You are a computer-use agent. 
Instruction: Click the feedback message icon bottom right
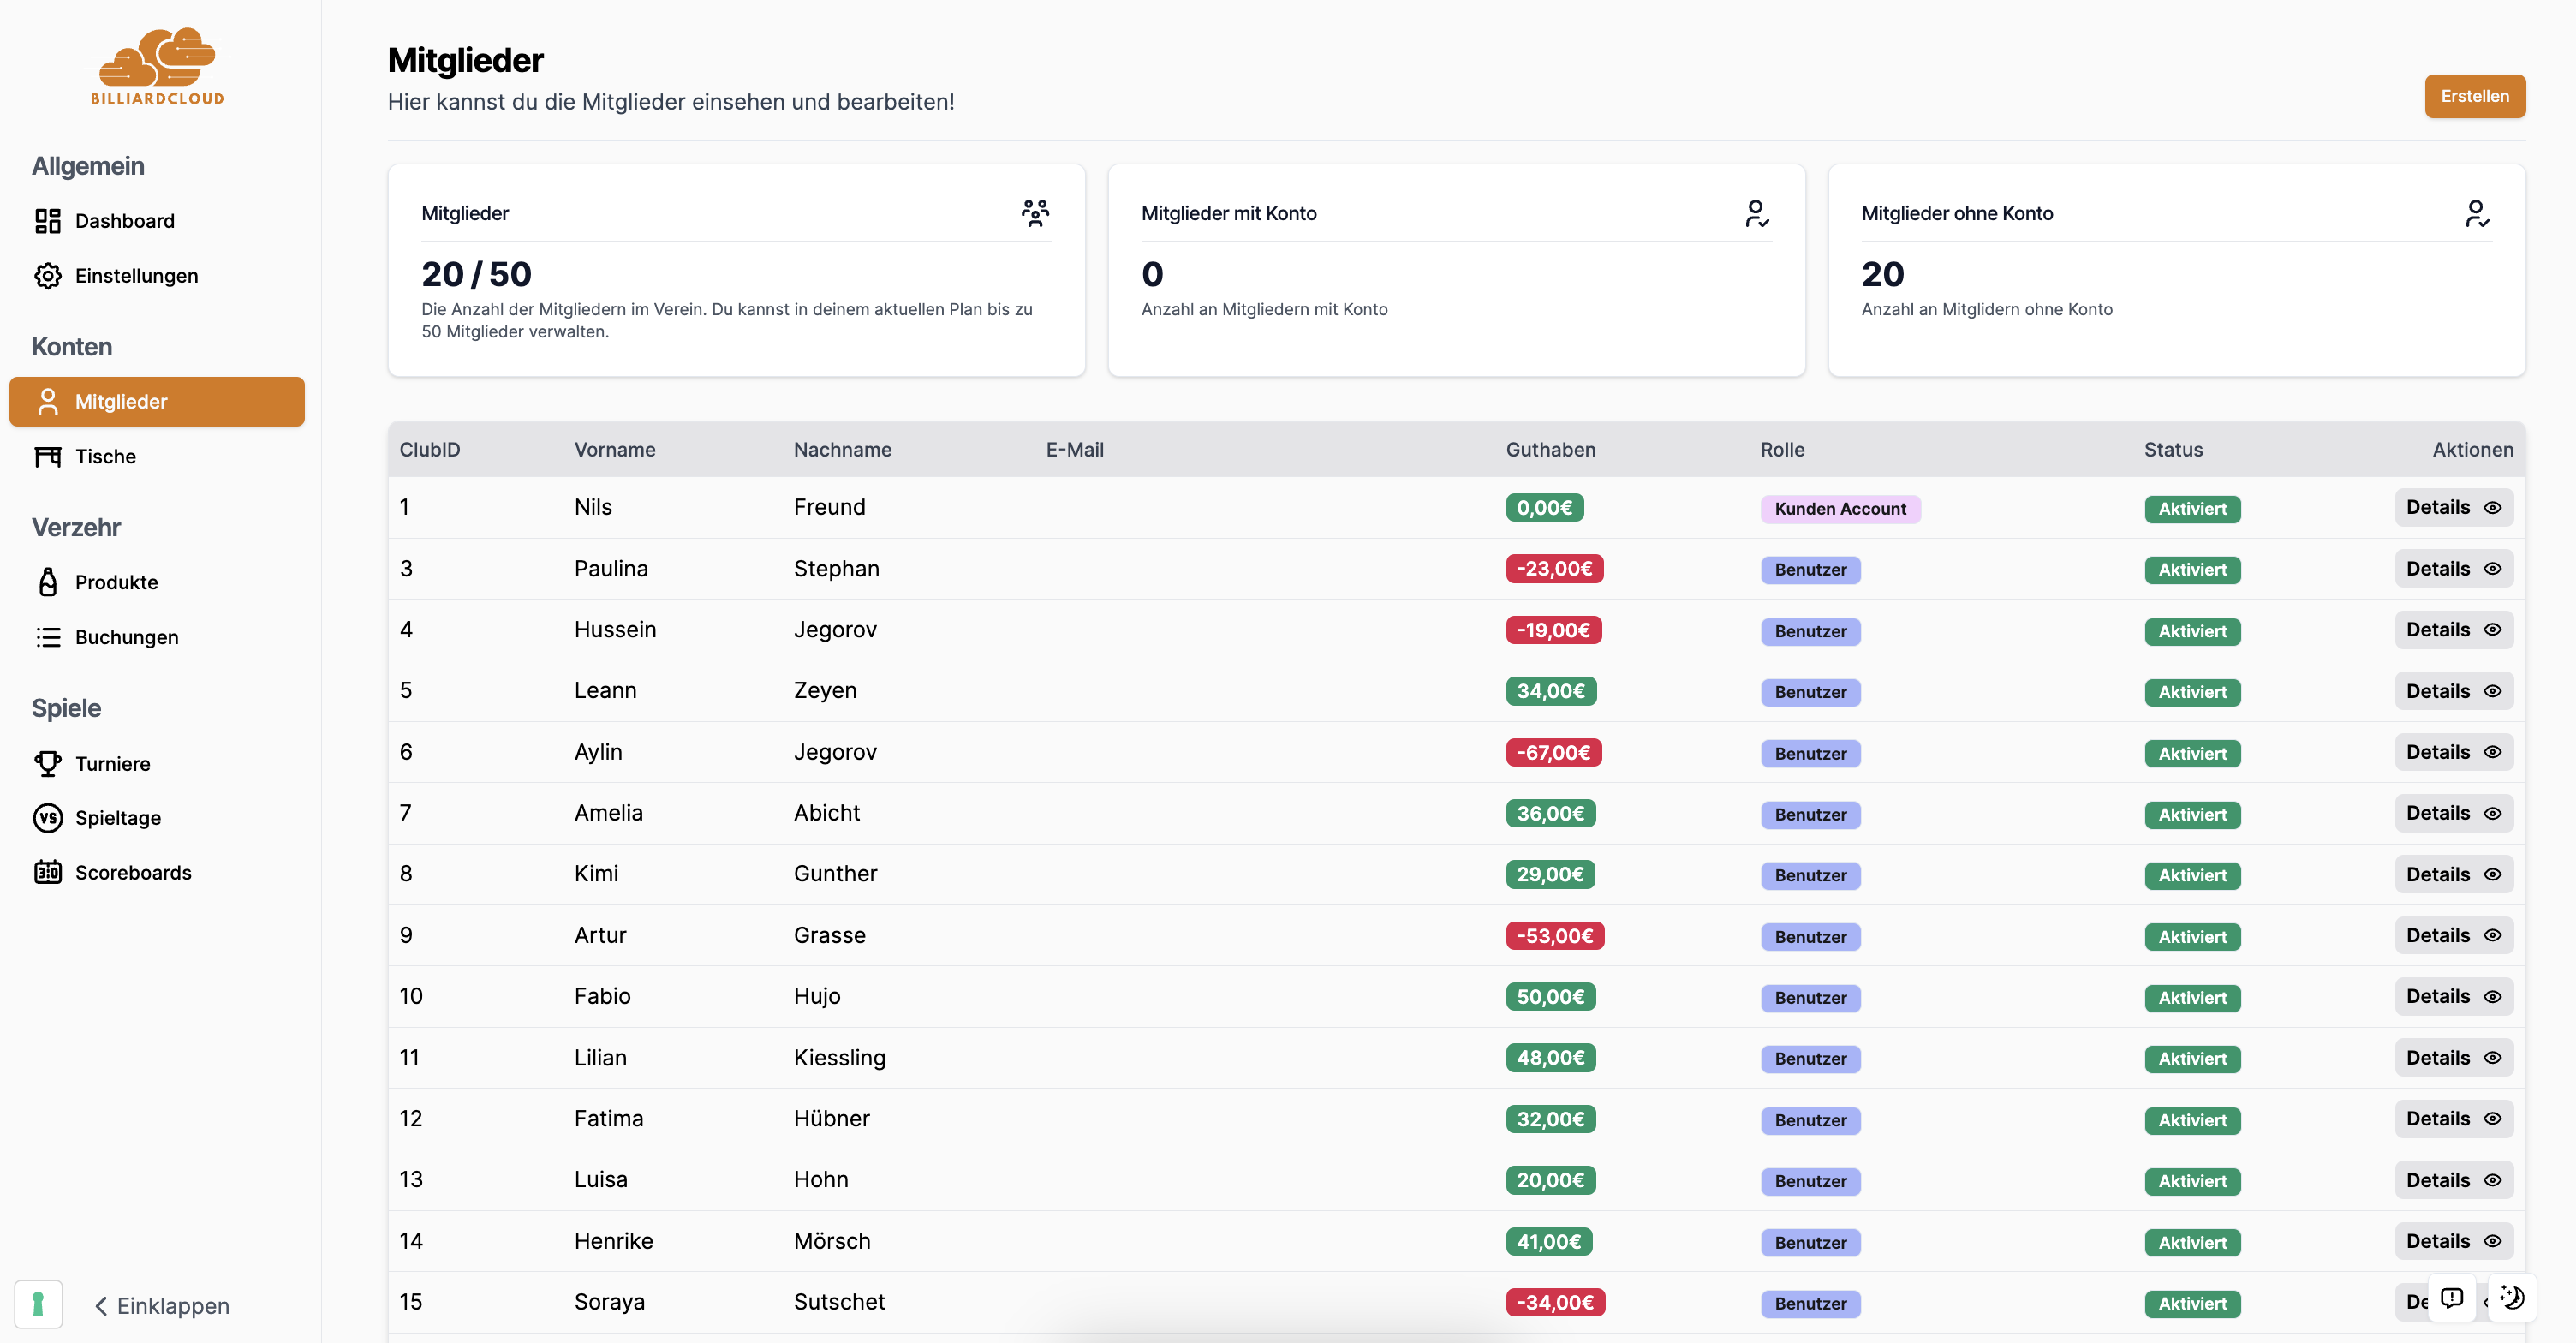coord(2451,1299)
